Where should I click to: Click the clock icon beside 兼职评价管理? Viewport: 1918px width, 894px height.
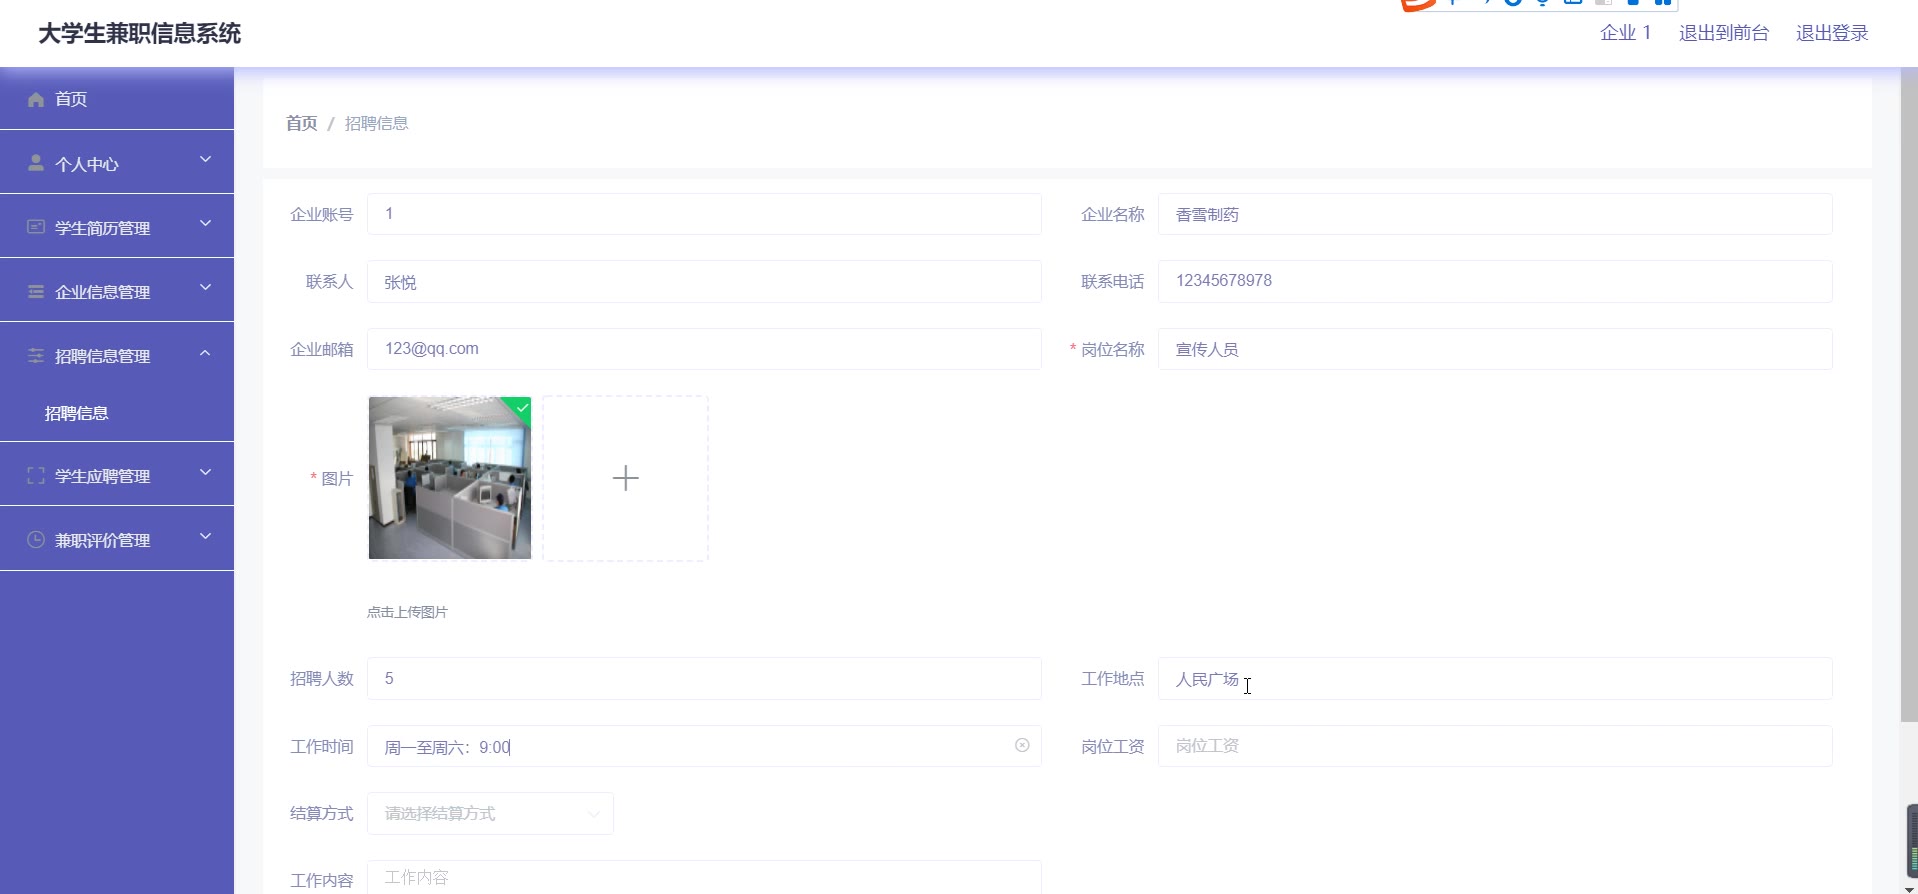pyautogui.click(x=36, y=539)
